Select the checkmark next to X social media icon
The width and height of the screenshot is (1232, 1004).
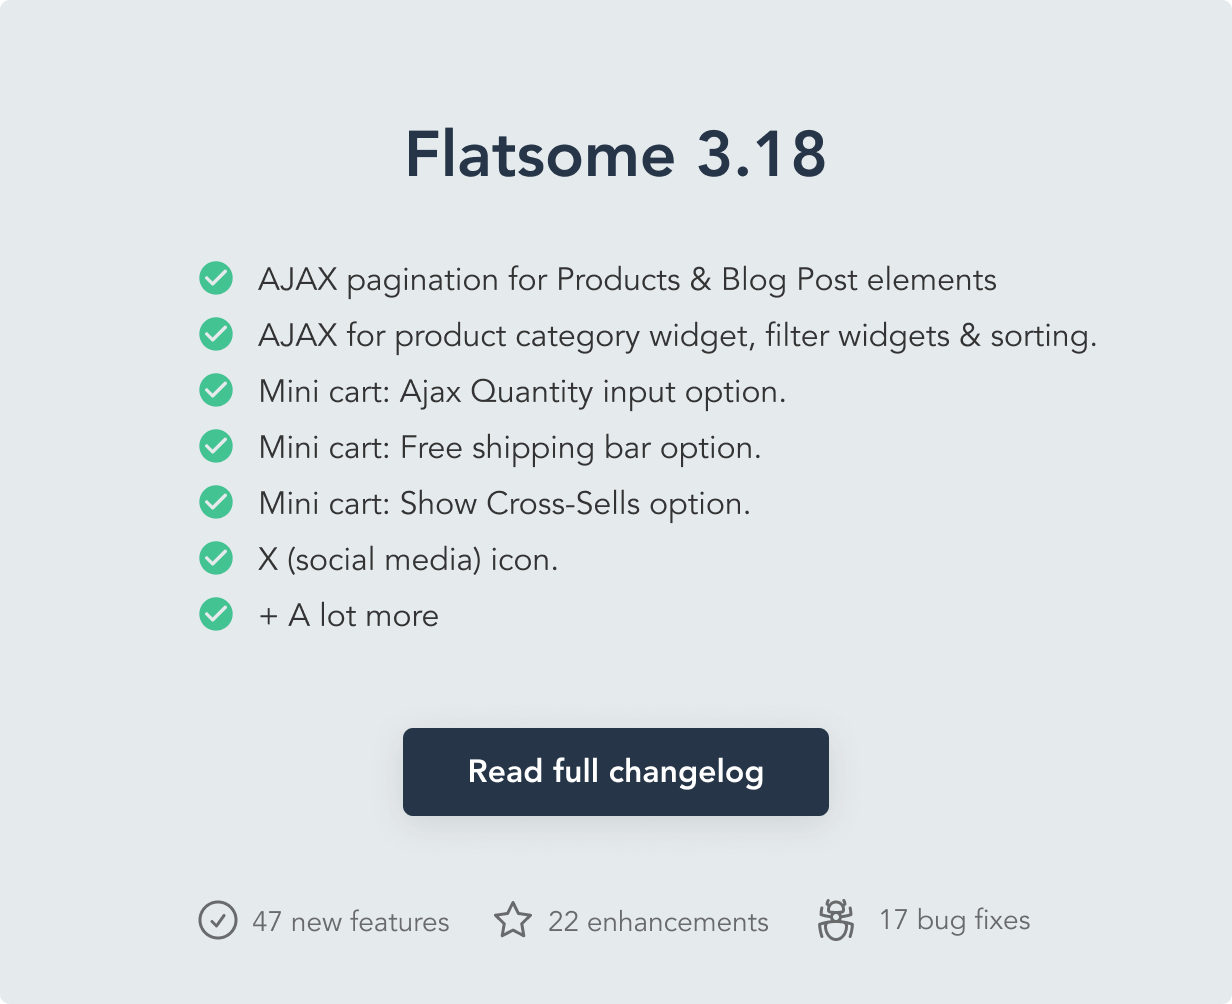(x=216, y=558)
